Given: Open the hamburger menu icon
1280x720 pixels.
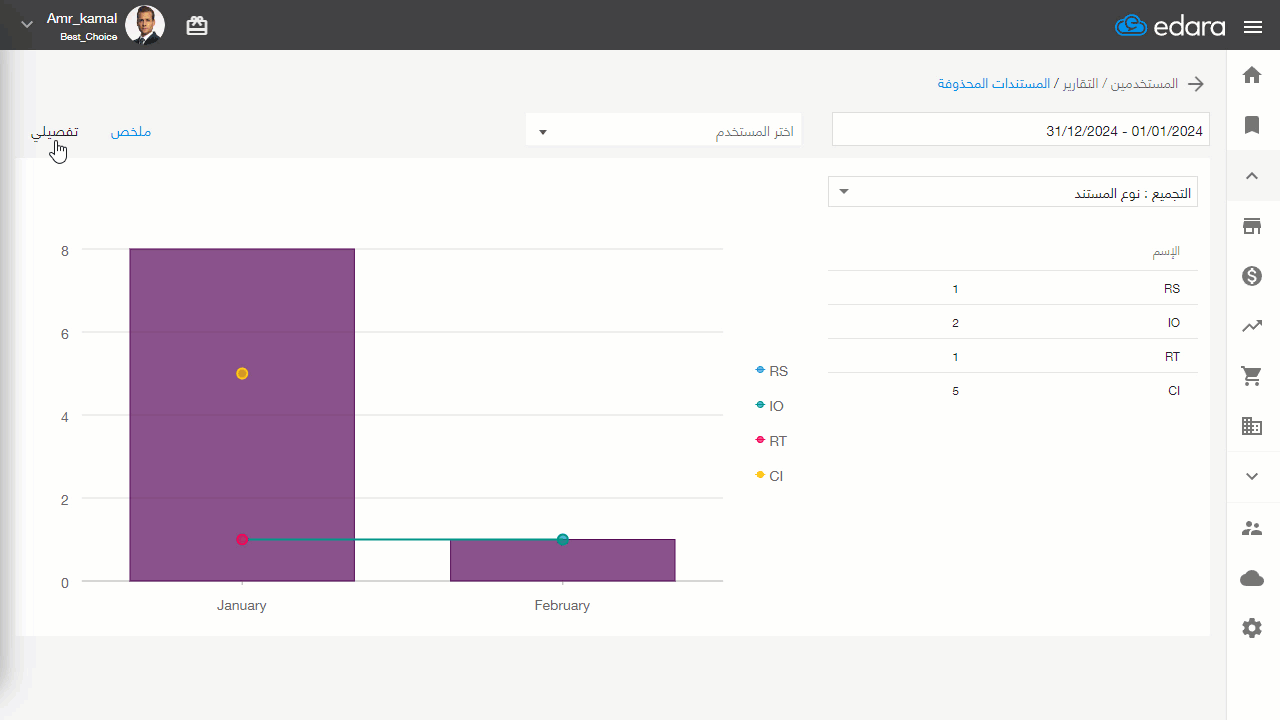Looking at the screenshot, I should coord(1253,27).
